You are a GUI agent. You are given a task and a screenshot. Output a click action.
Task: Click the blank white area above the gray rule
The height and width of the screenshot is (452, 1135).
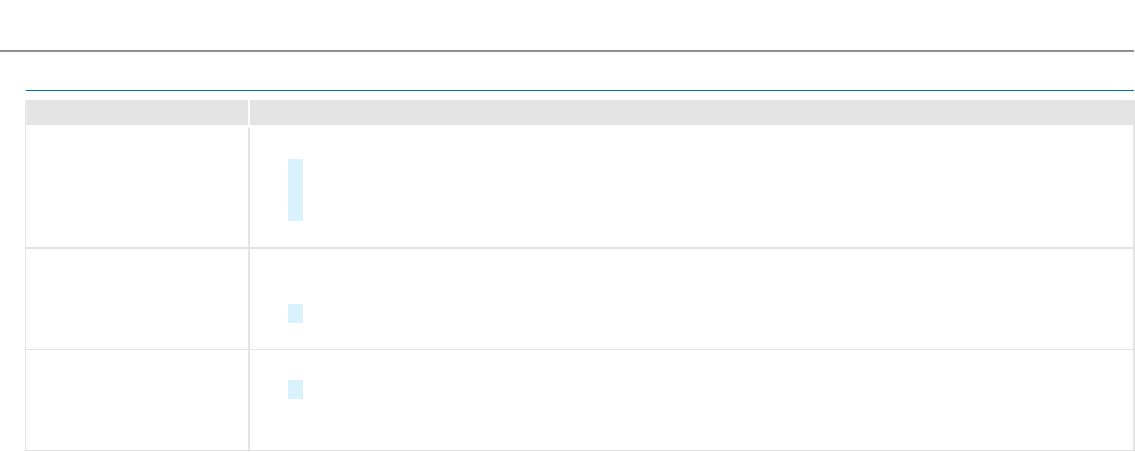567,24
